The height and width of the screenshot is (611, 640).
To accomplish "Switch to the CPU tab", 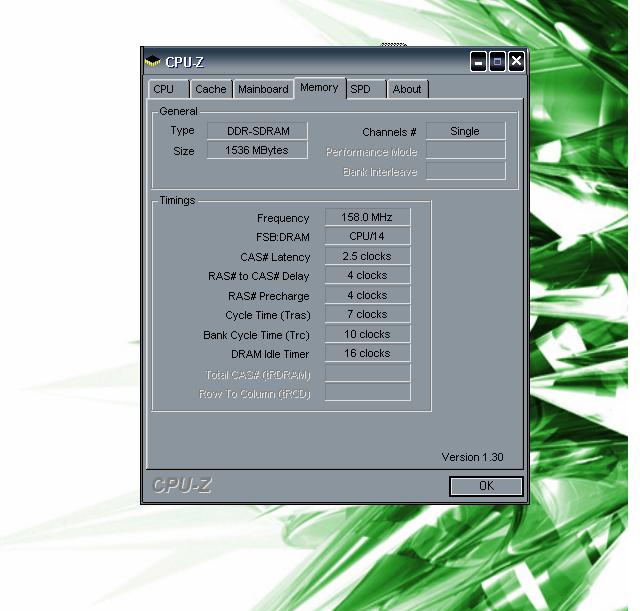I will point(169,89).
